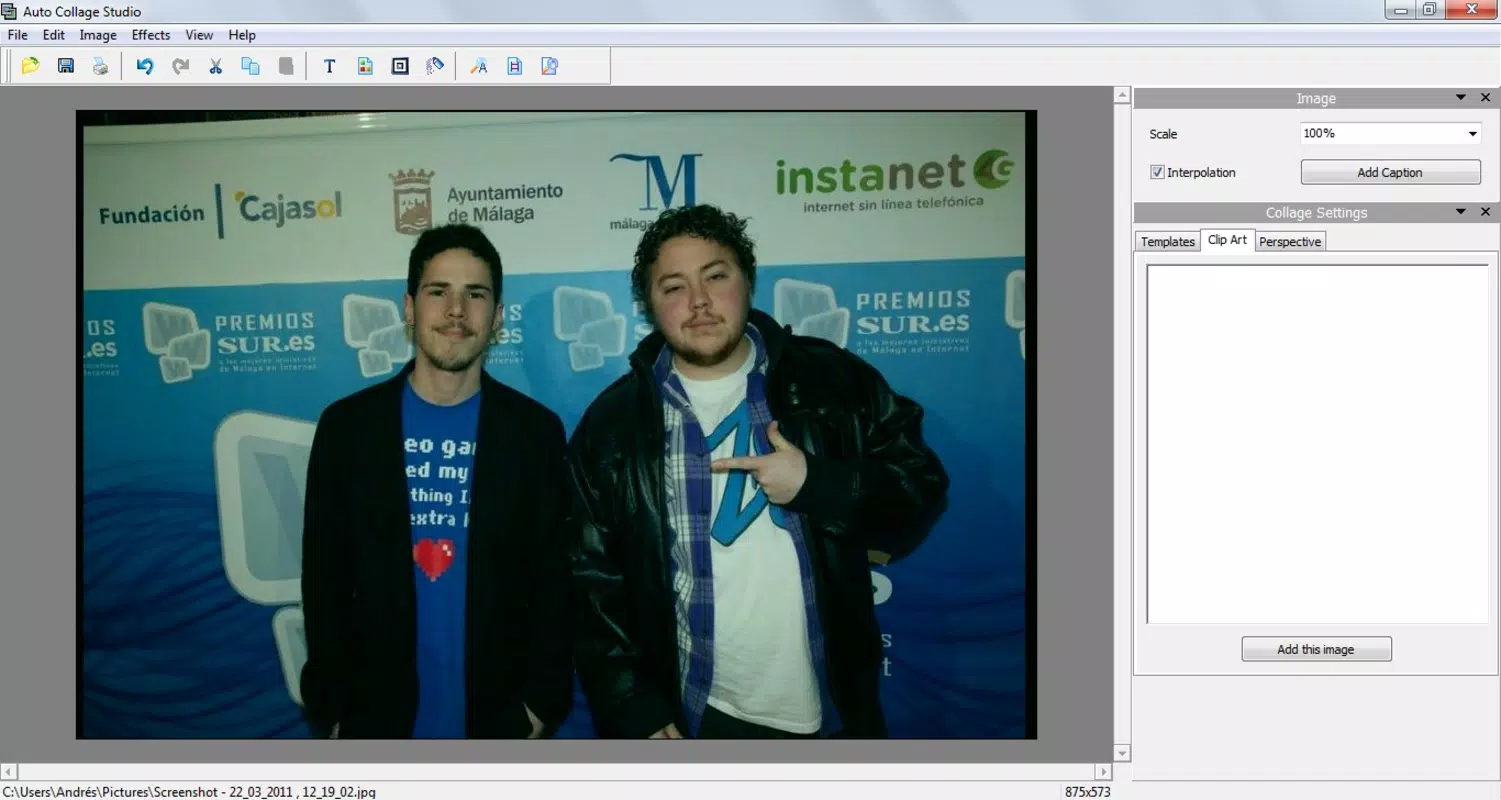Cut selection with the scissors icon
Image resolution: width=1501 pixels, height=800 pixels.
(215, 66)
